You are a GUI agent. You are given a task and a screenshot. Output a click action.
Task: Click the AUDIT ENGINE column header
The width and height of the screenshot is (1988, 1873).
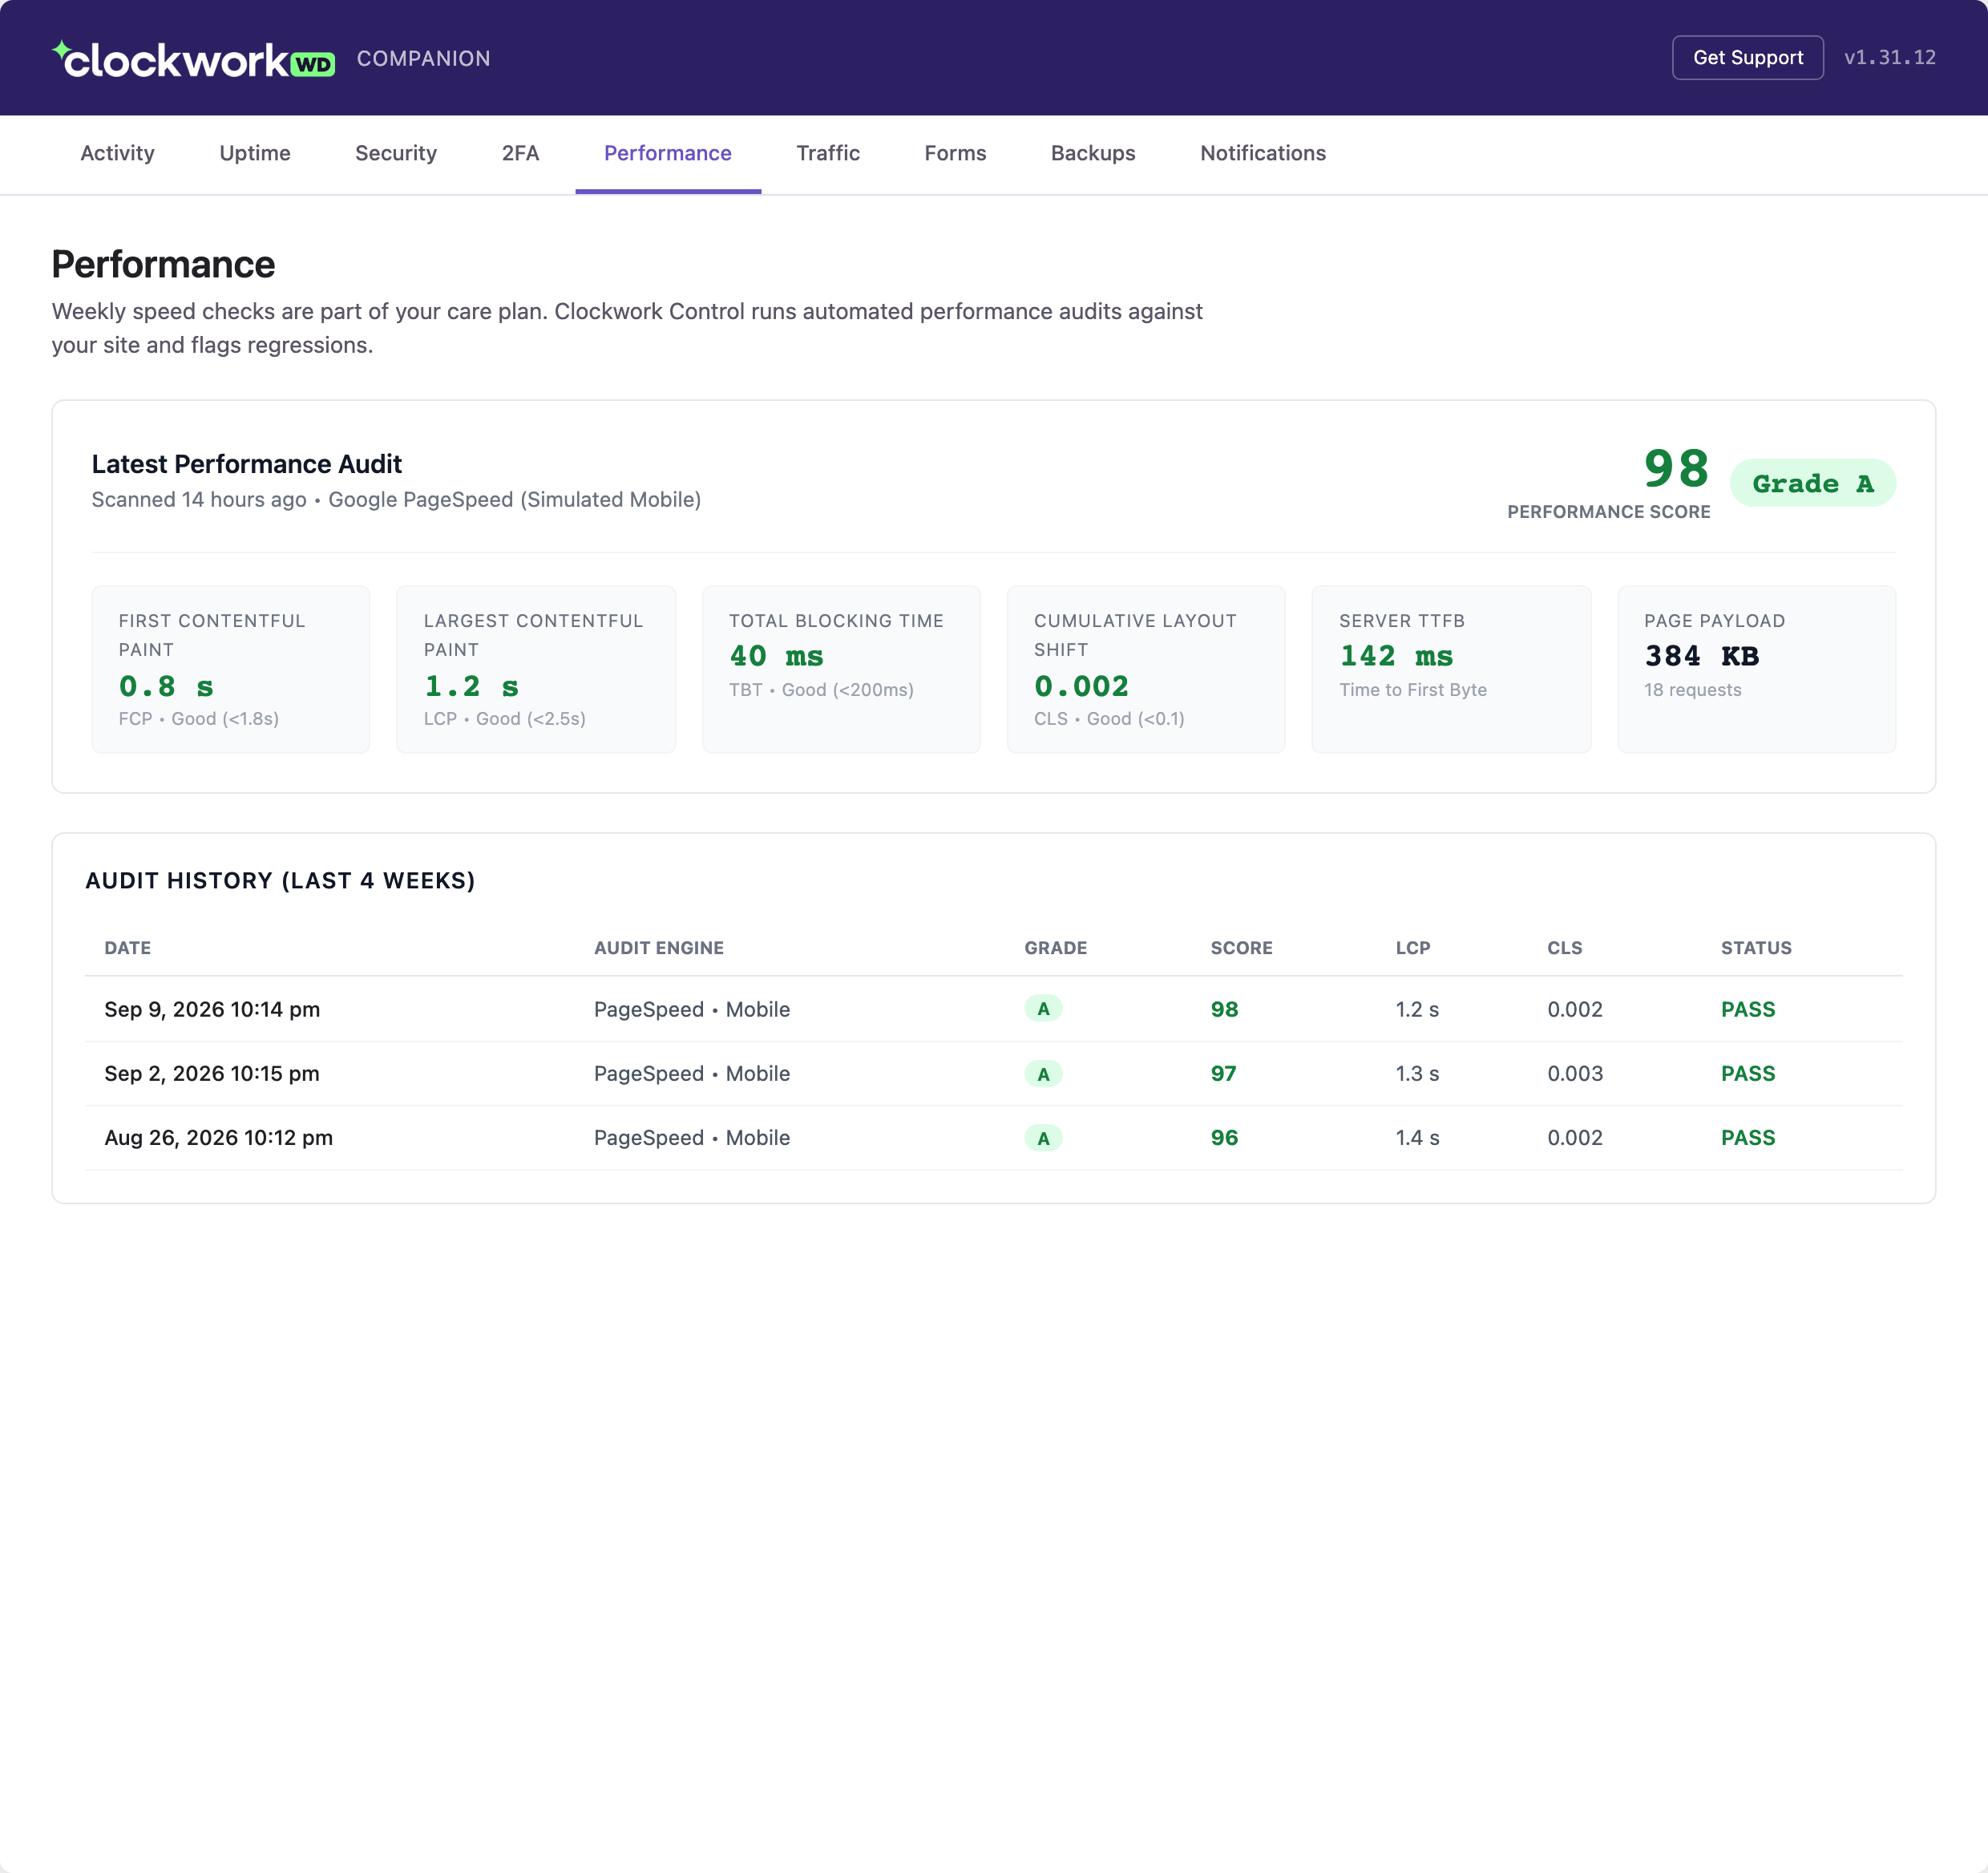pyautogui.click(x=659, y=948)
